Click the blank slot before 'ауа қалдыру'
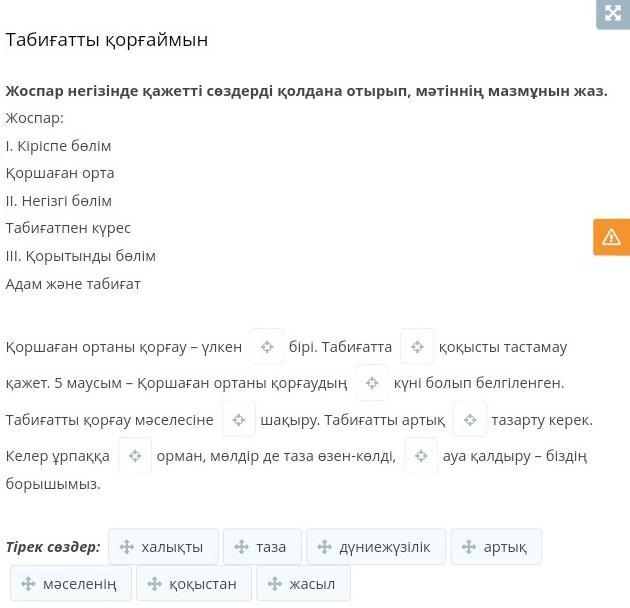Image resolution: width=630 pixels, height=608 pixels. click(421, 456)
